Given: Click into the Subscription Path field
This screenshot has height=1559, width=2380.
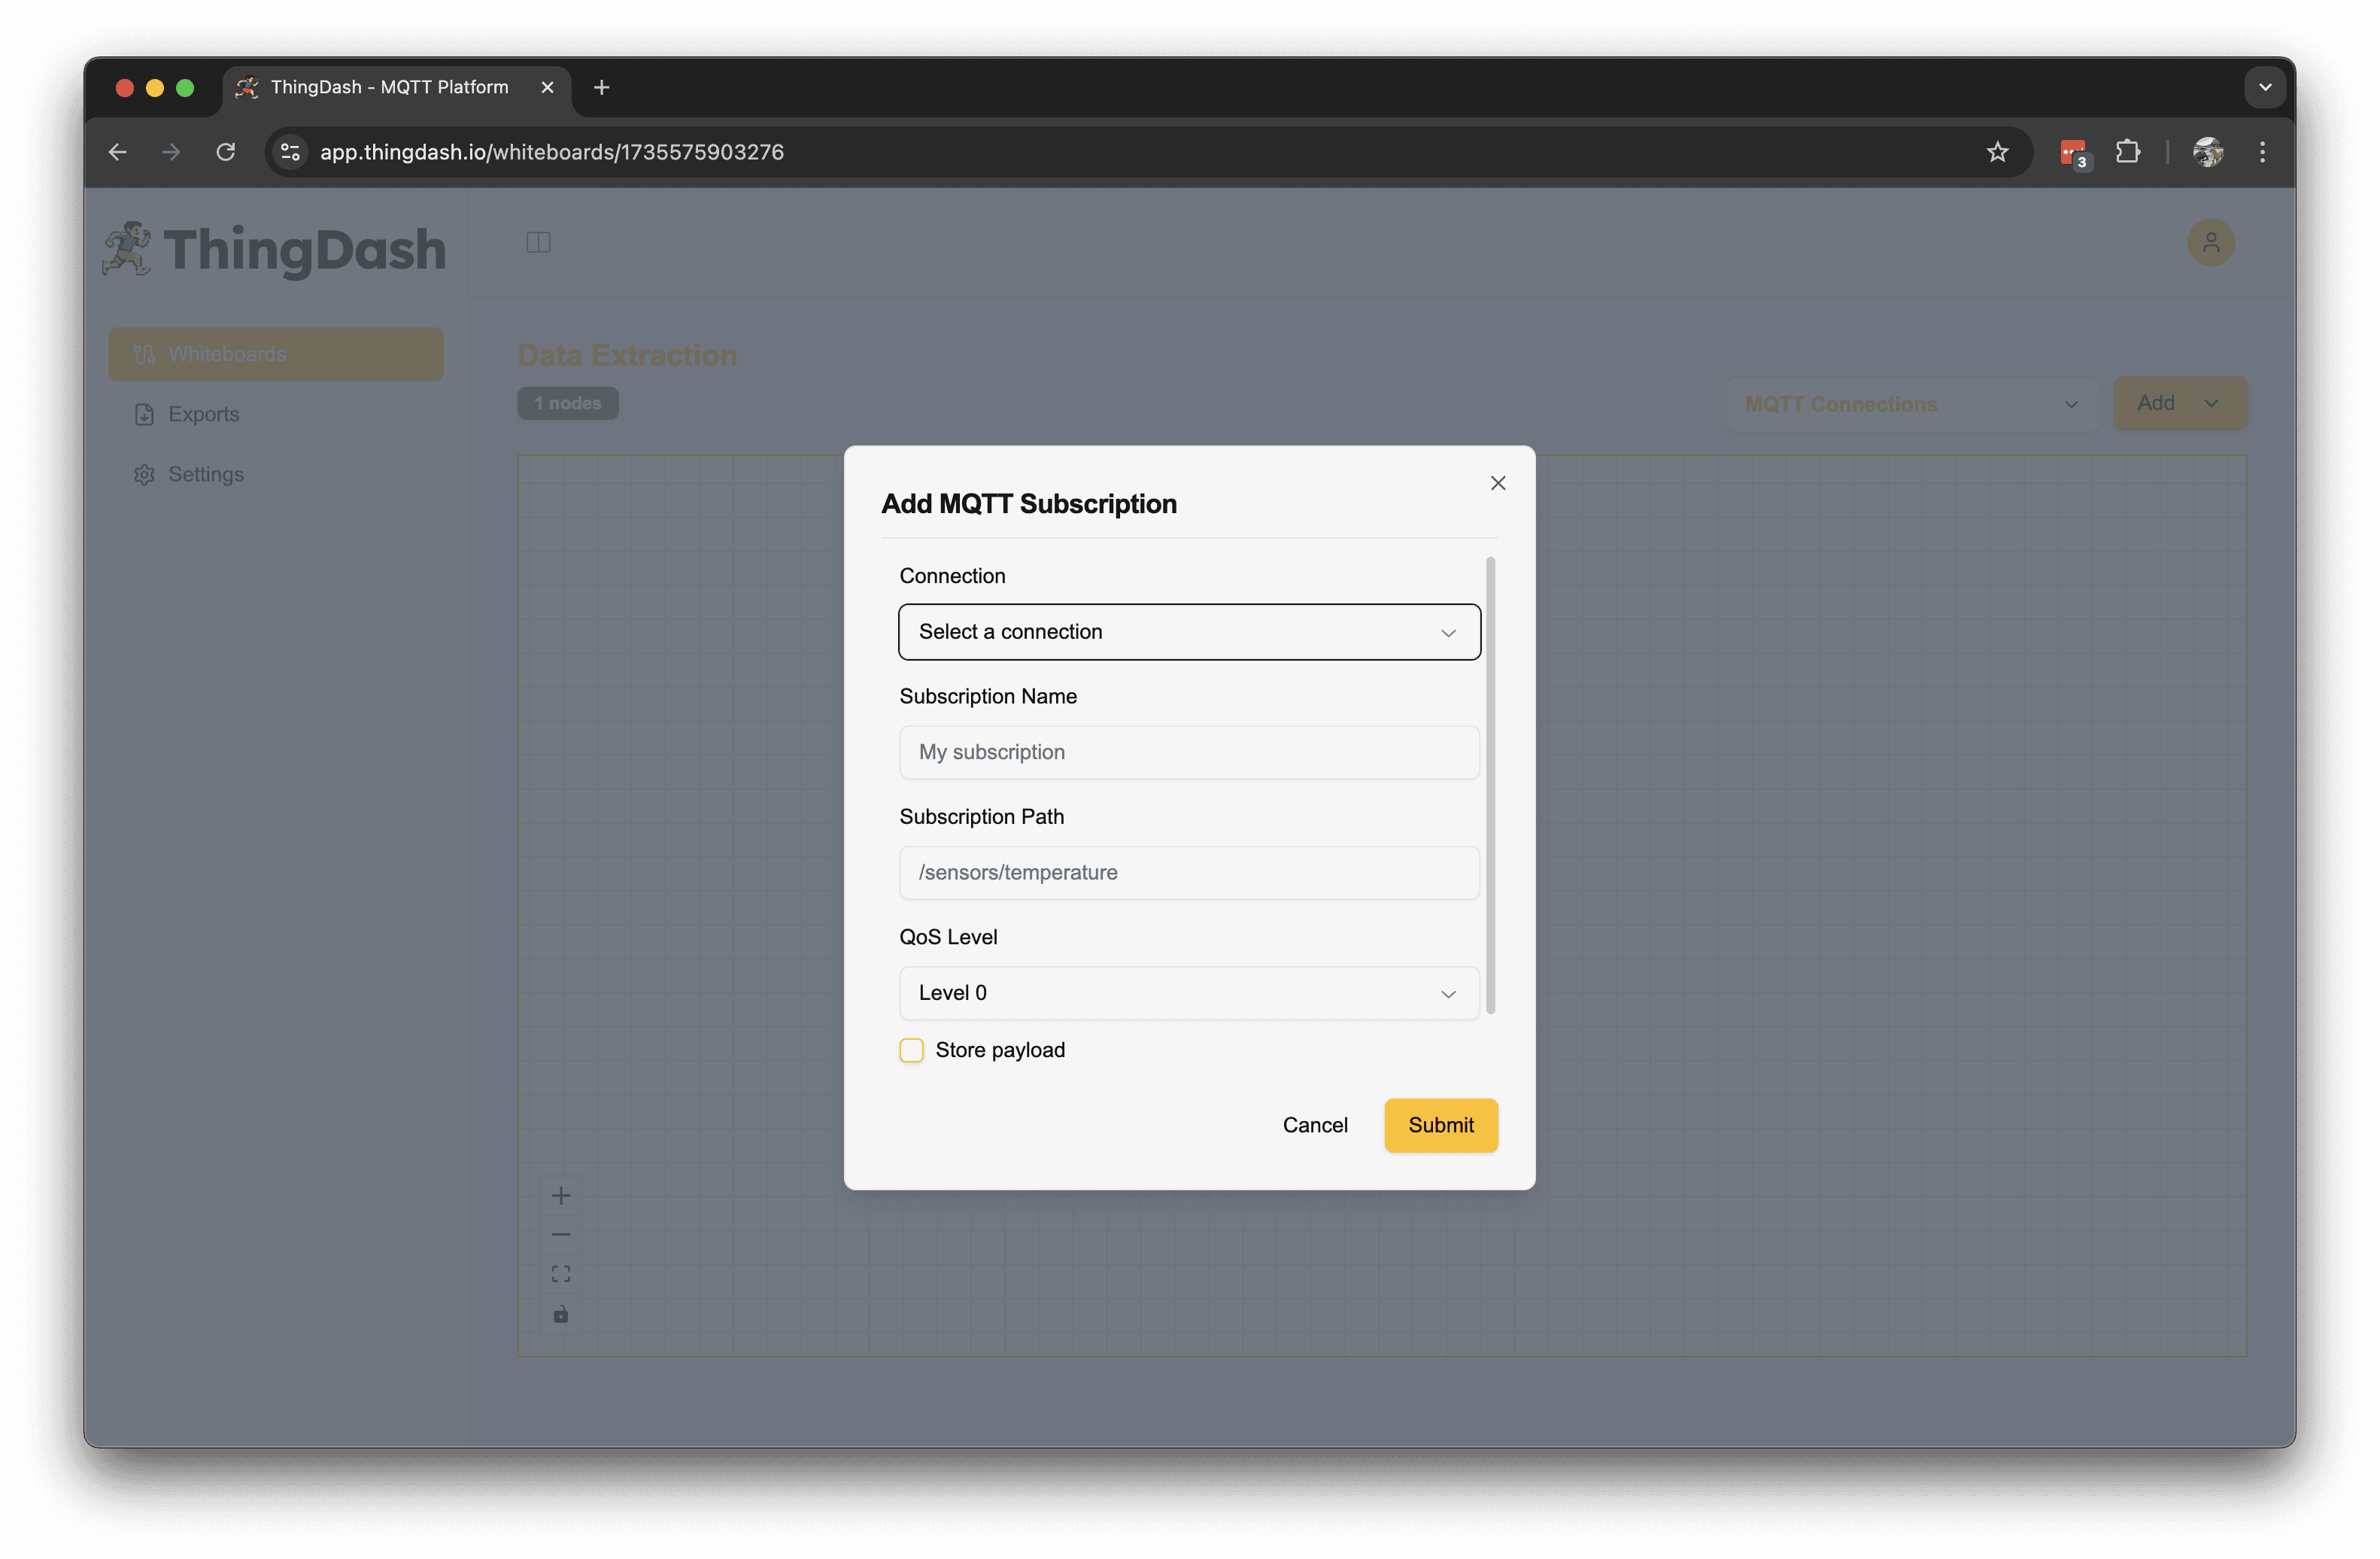Looking at the screenshot, I should pyautogui.click(x=1189, y=872).
